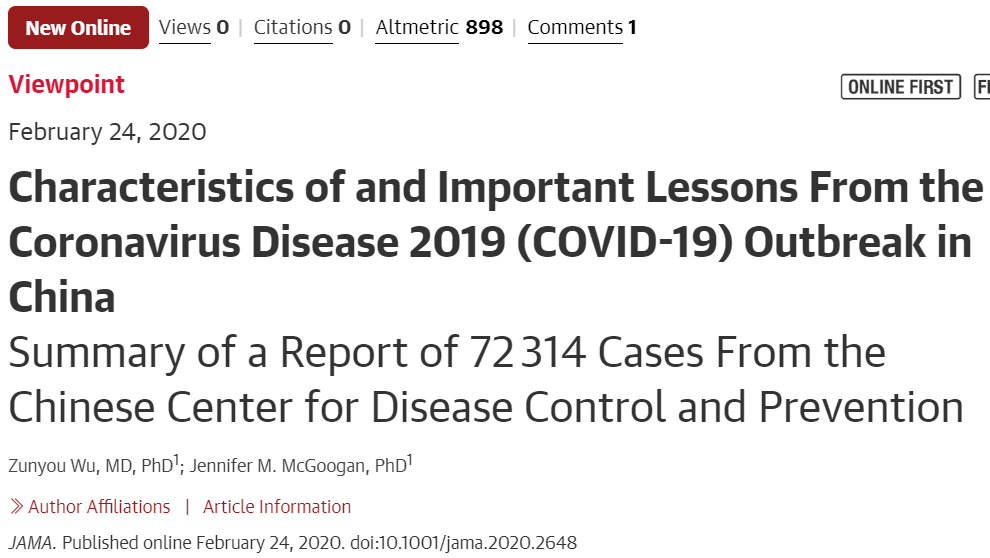Click the ONLINE FIRST badge
Screen dimensions: 990x558
click(901, 87)
